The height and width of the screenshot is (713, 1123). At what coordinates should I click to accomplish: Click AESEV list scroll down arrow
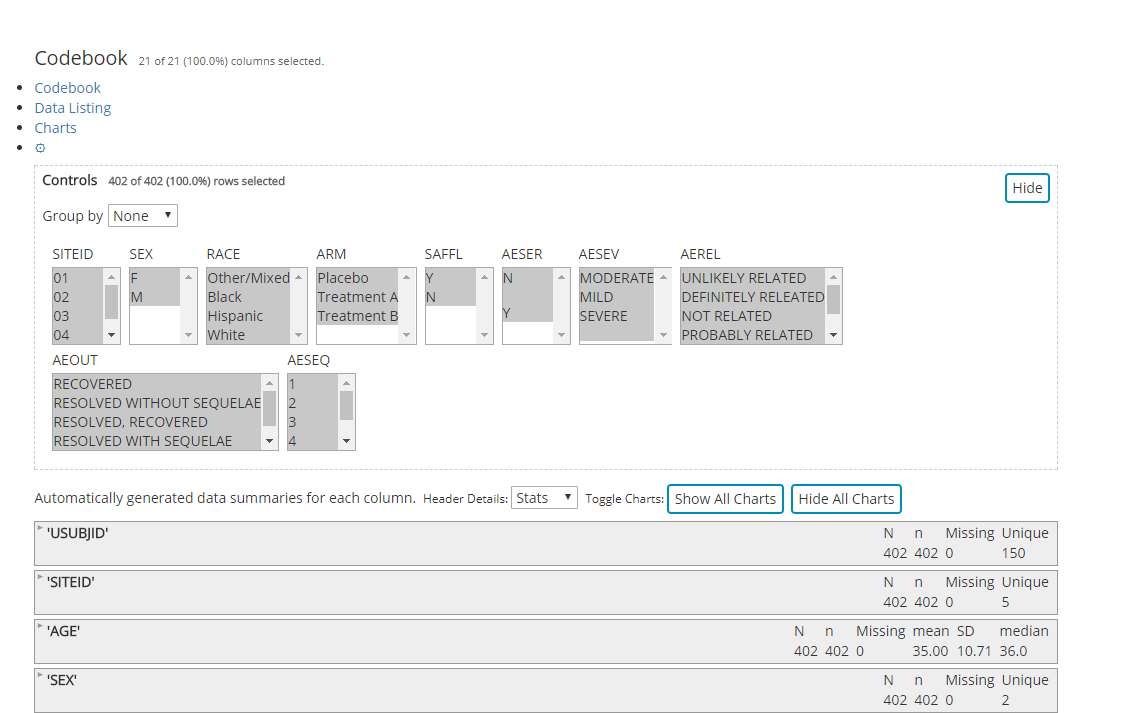click(x=663, y=335)
